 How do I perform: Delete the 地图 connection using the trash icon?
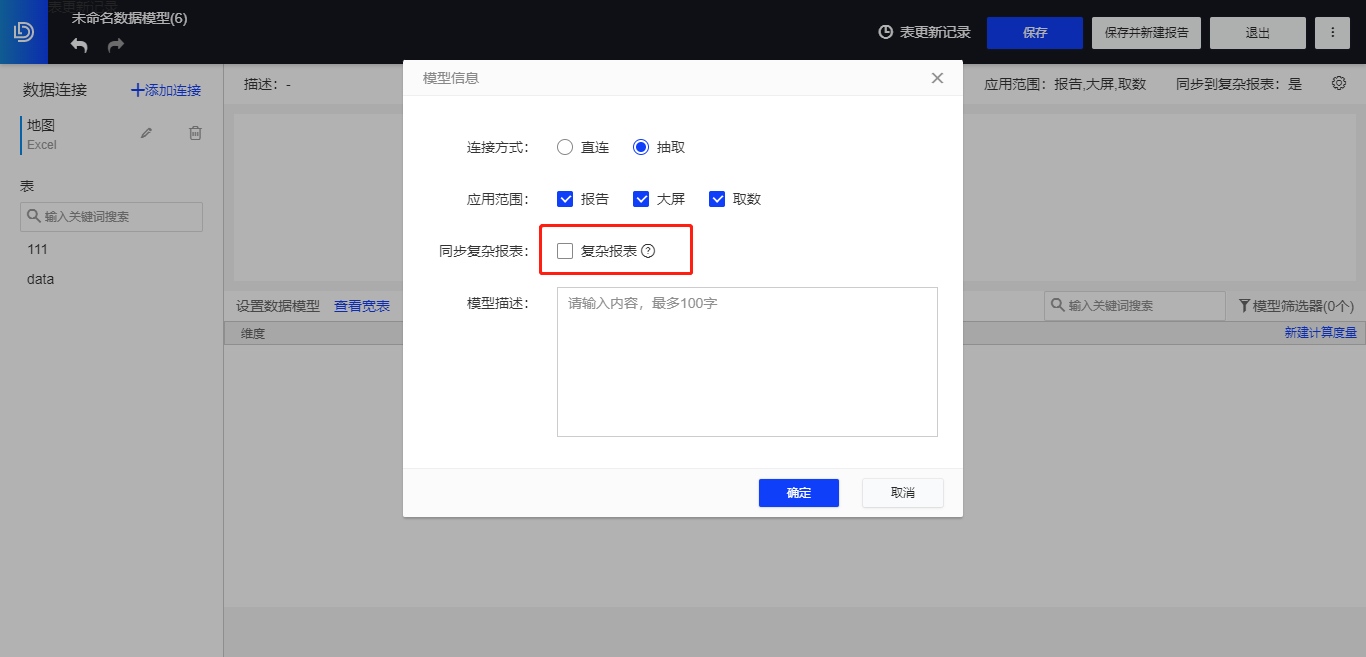[195, 131]
